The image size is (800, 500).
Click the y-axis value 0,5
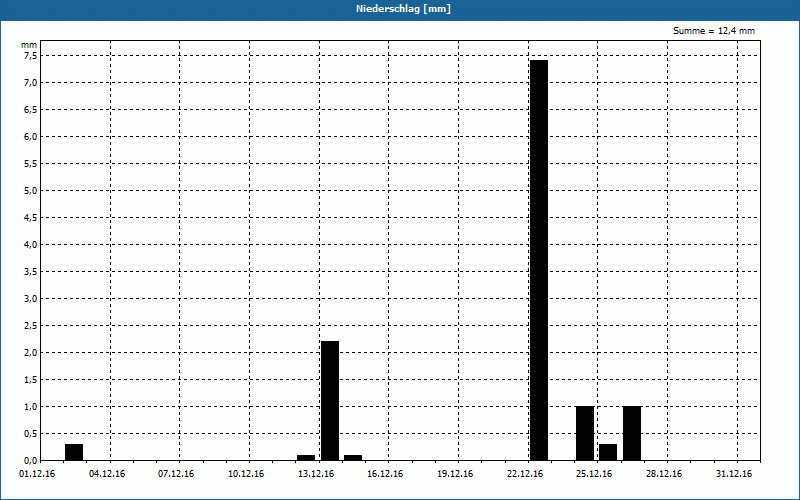(31, 434)
